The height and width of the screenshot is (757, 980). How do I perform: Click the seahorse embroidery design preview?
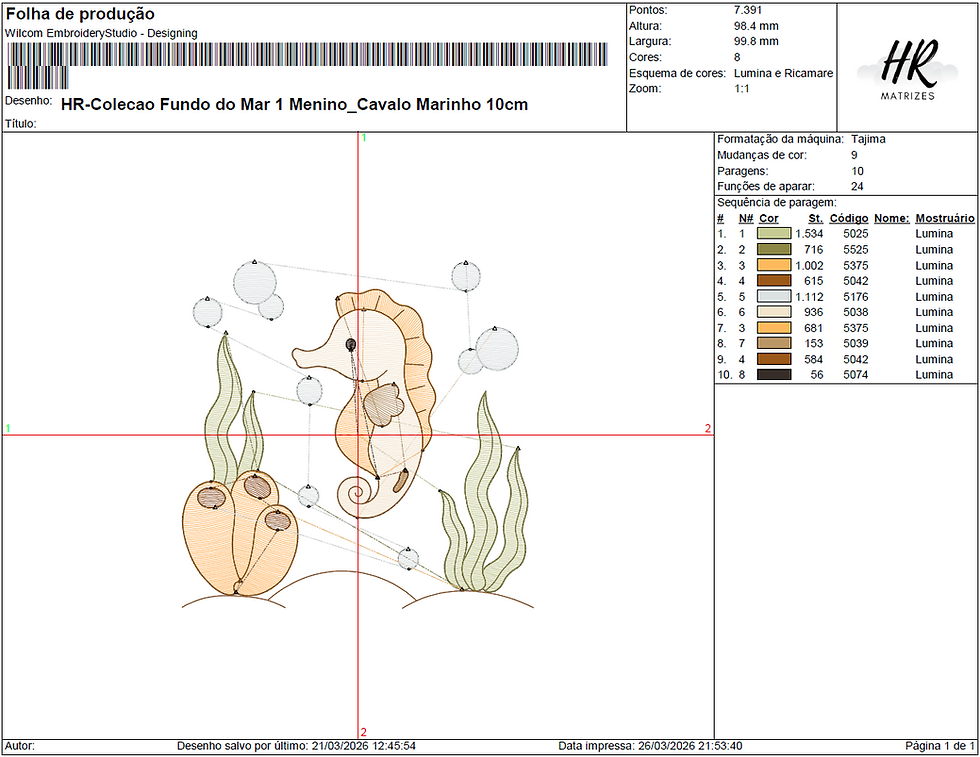pyautogui.click(x=358, y=434)
